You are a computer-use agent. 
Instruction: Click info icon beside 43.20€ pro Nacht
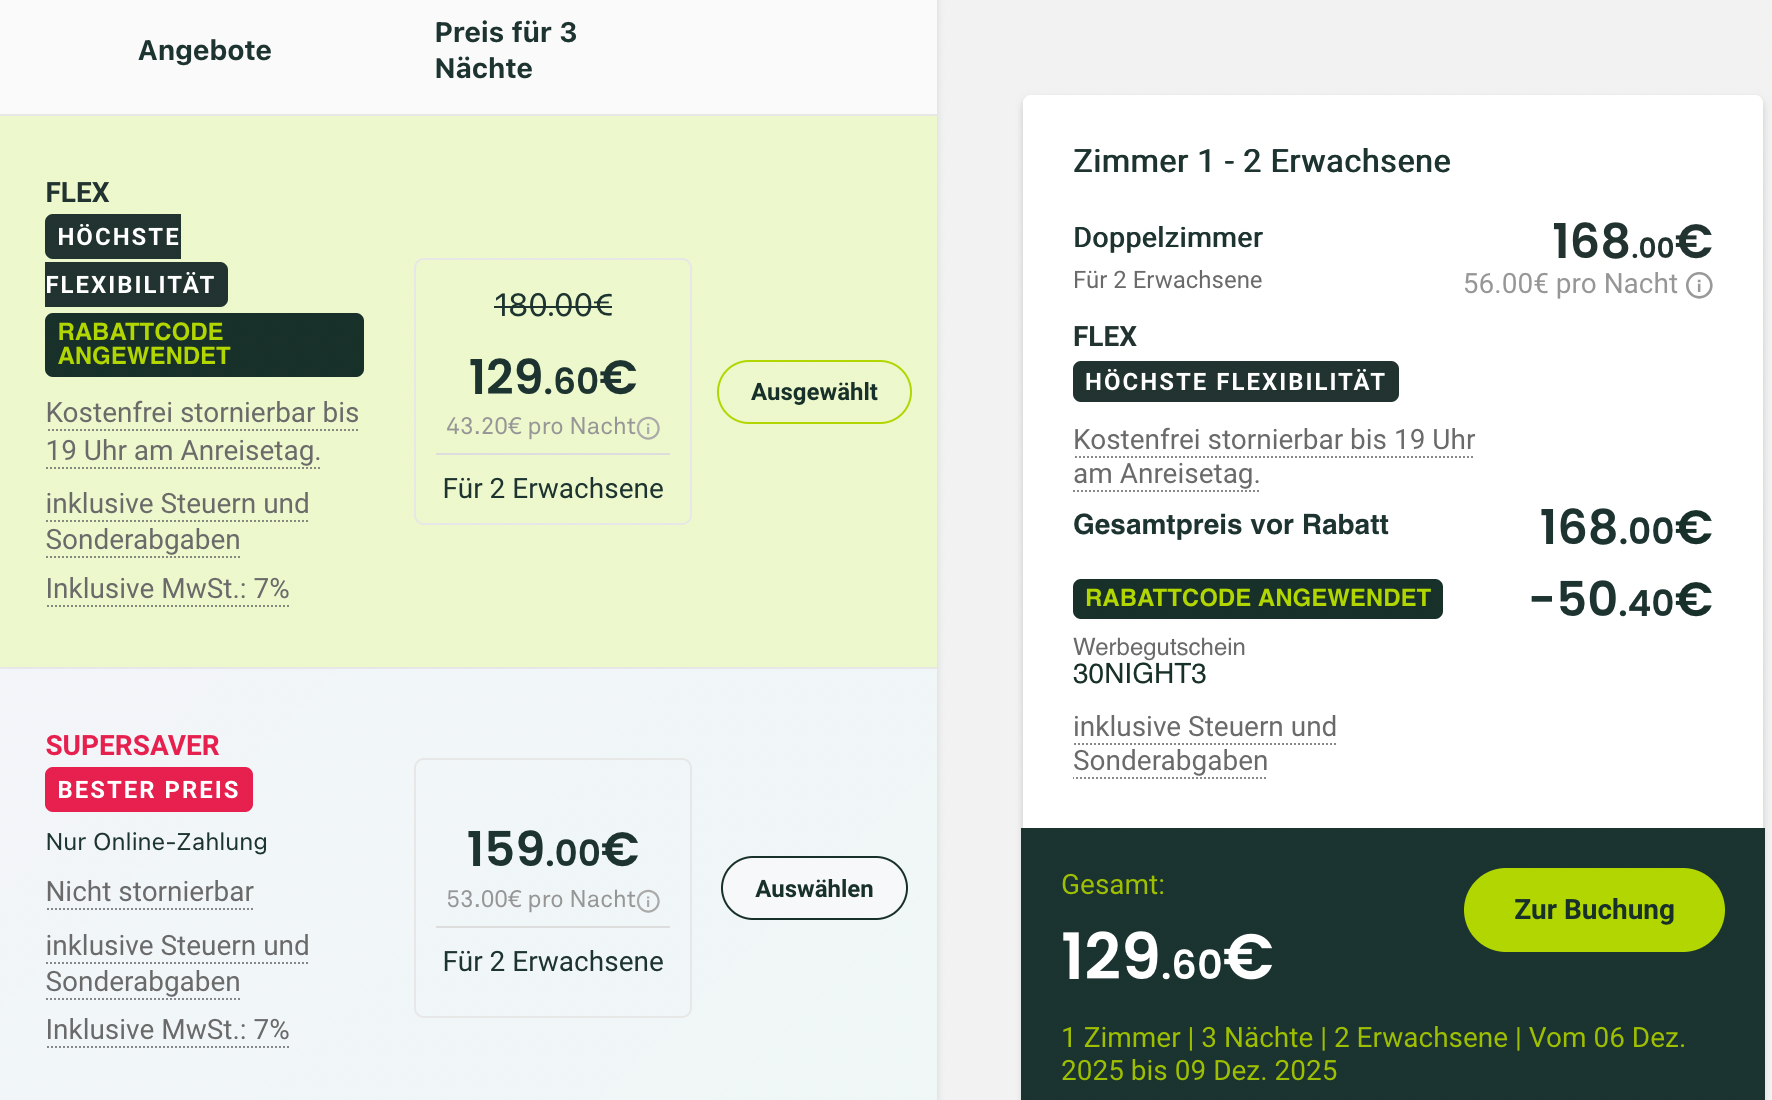(x=649, y=428)
